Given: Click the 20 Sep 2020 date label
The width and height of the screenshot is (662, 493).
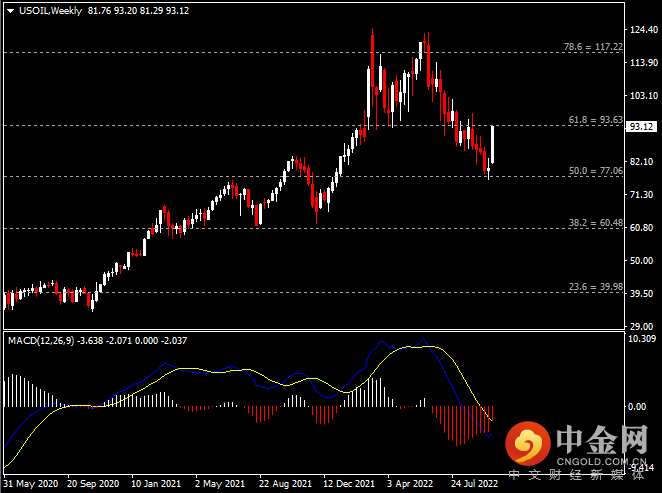Looking at the screenshot, I should (93, 484).
